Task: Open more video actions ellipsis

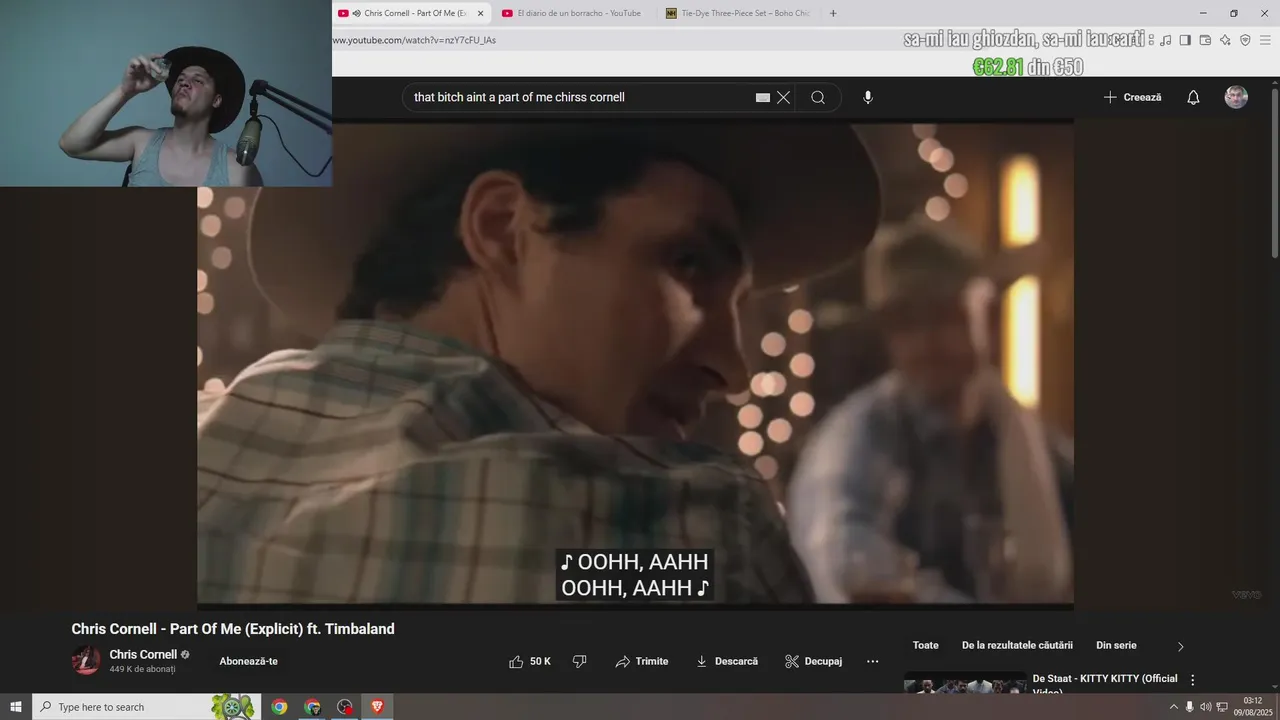Action: [x=872, y=661]
